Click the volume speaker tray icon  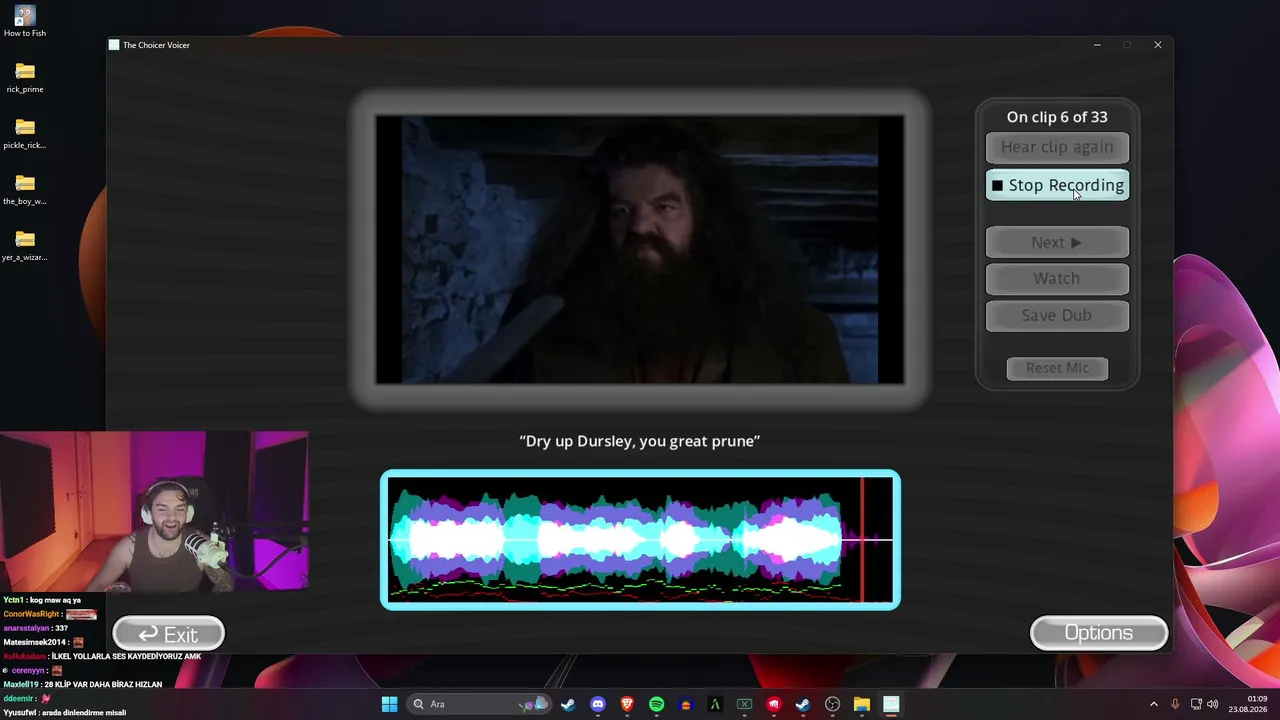(x=1213, y=704)
